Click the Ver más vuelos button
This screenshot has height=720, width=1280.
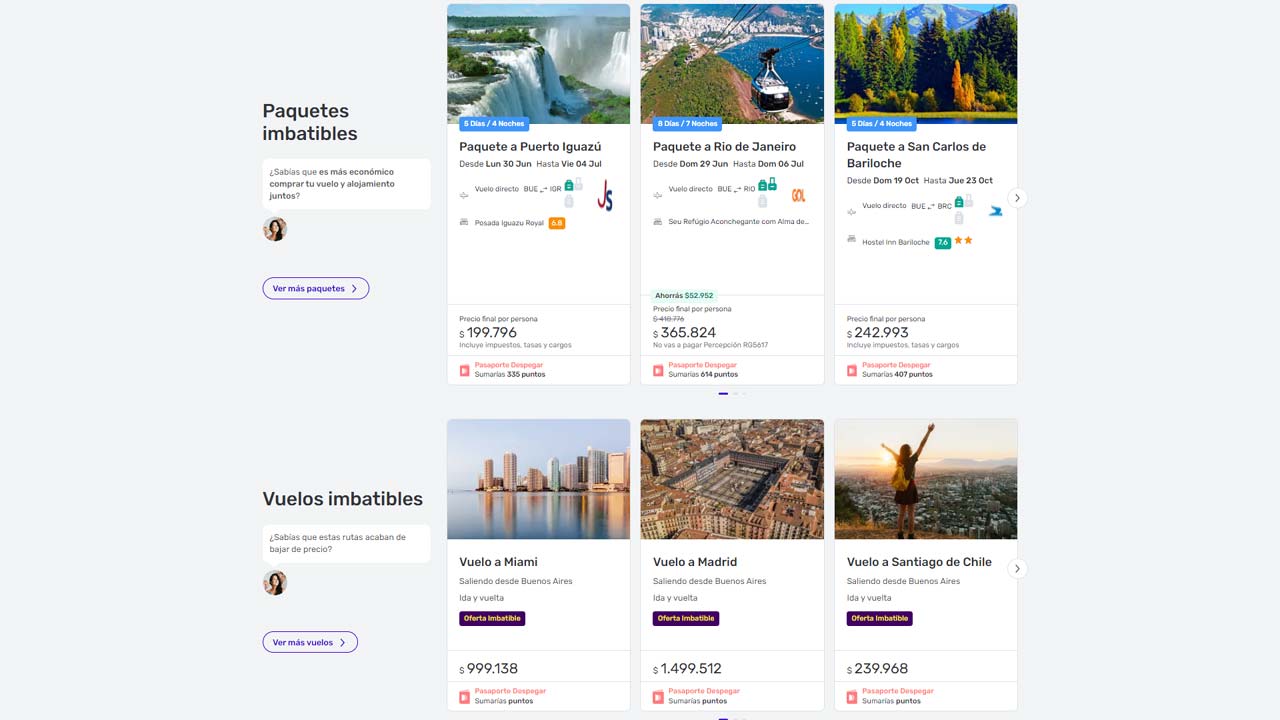click(x=309, y=642)
